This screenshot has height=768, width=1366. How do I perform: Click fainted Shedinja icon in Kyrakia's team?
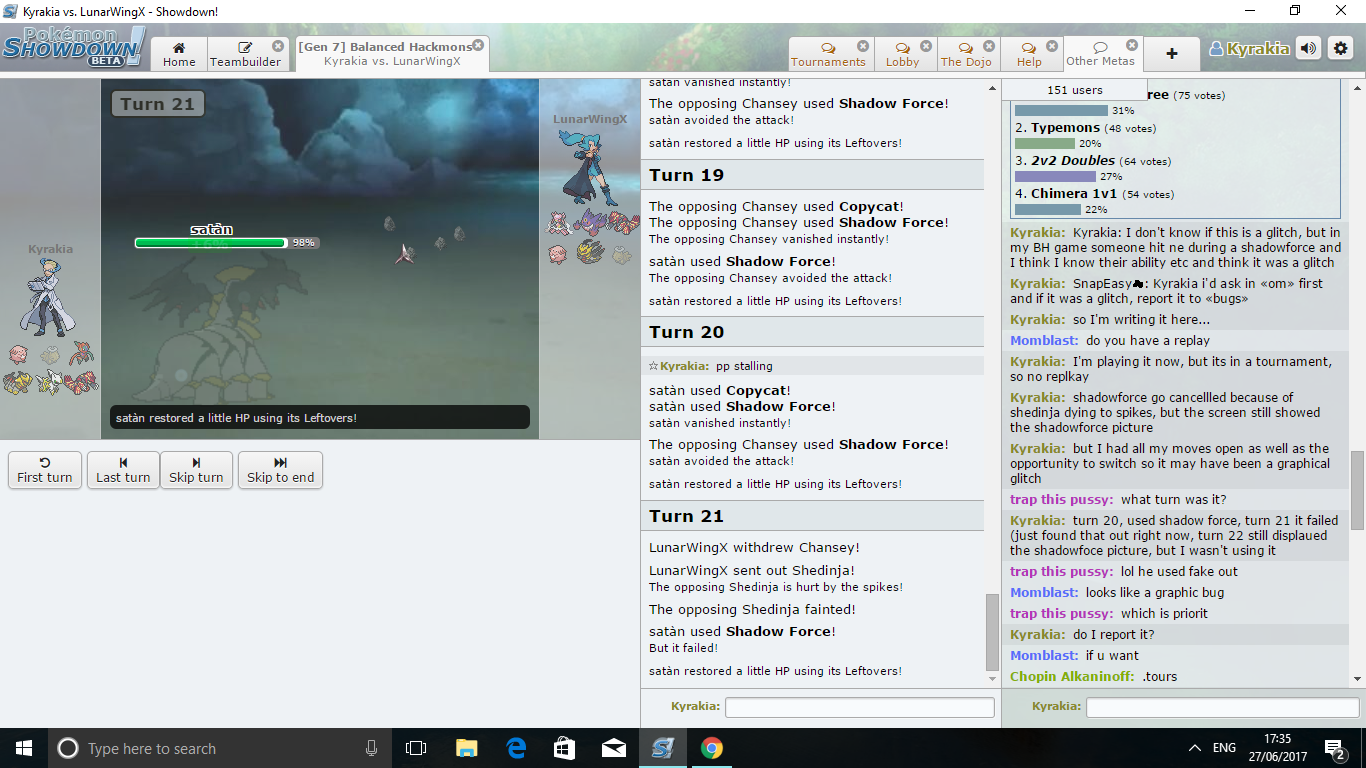[50, 354]
